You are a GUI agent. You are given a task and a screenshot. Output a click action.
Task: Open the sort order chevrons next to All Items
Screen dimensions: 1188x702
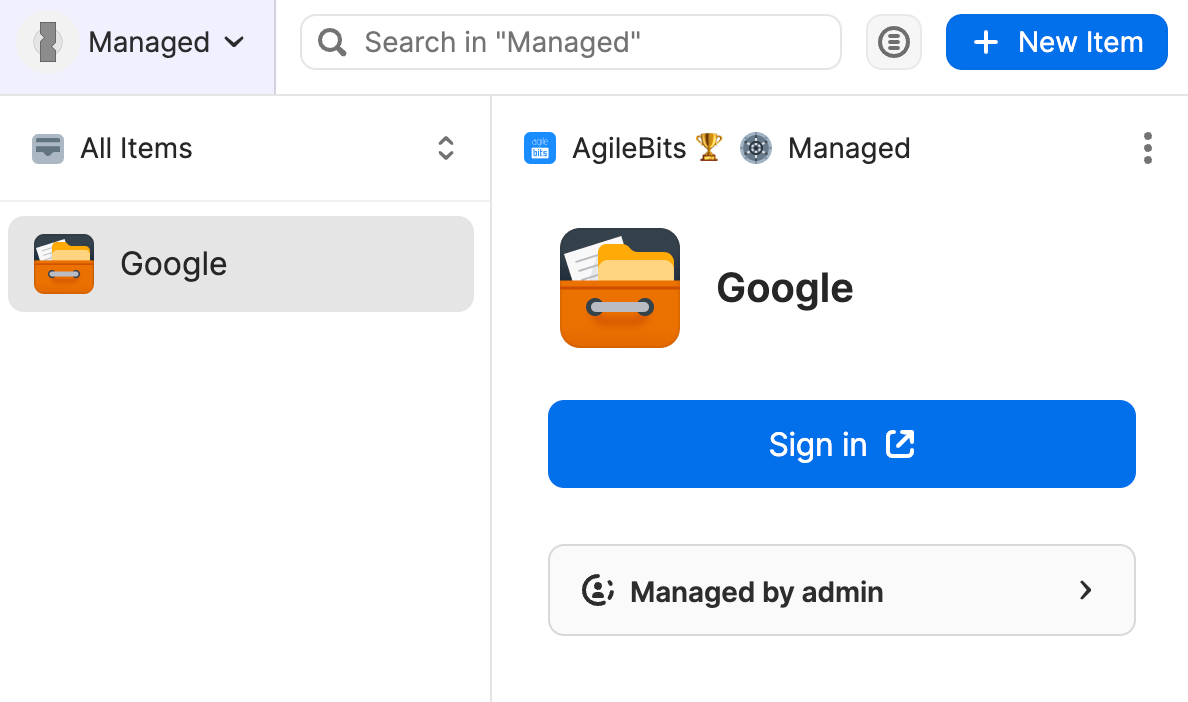pos(445,148)
